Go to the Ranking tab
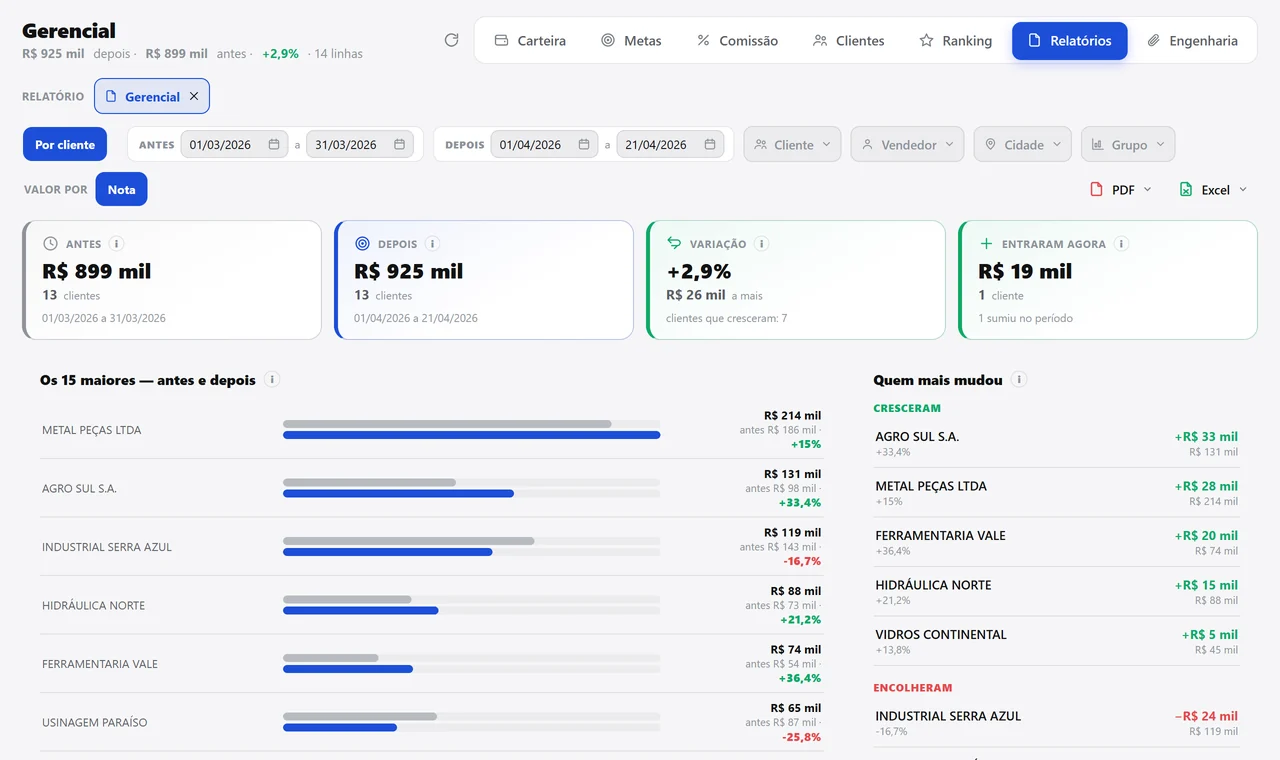Viewport: 1280px width, 760px height. click(955, 40)
